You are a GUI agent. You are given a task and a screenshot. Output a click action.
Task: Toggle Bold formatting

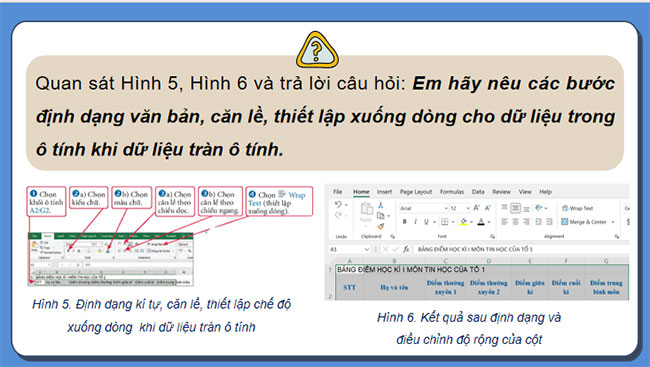[x=405, y=222]
